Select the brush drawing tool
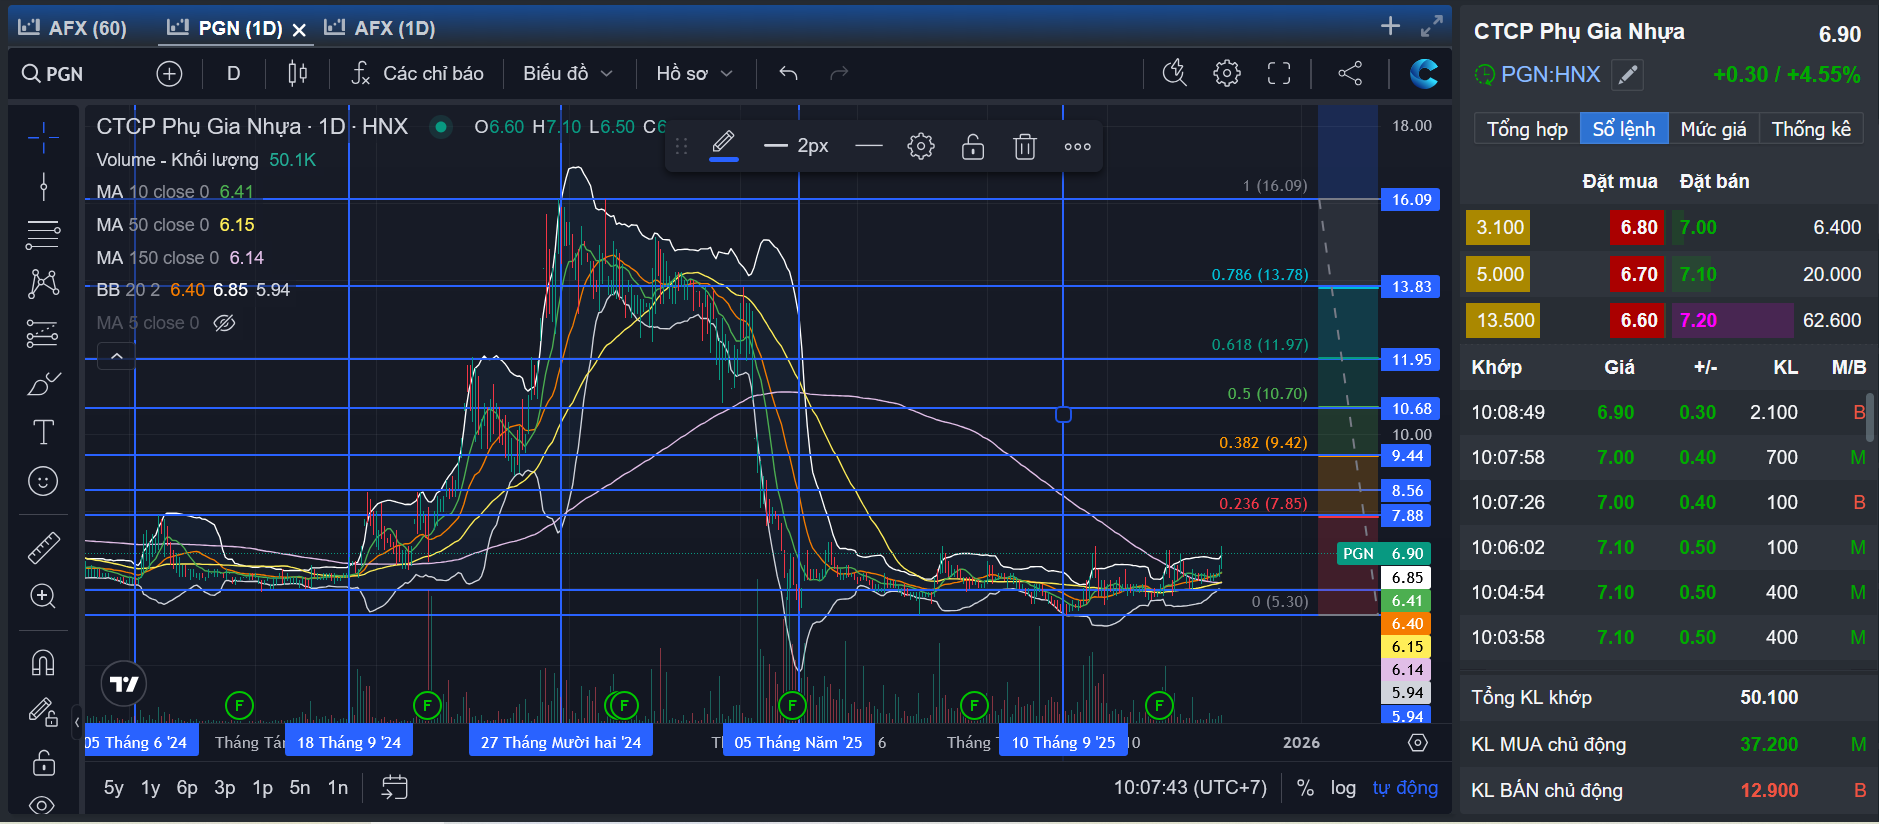1879x824 pixels. 42,383
